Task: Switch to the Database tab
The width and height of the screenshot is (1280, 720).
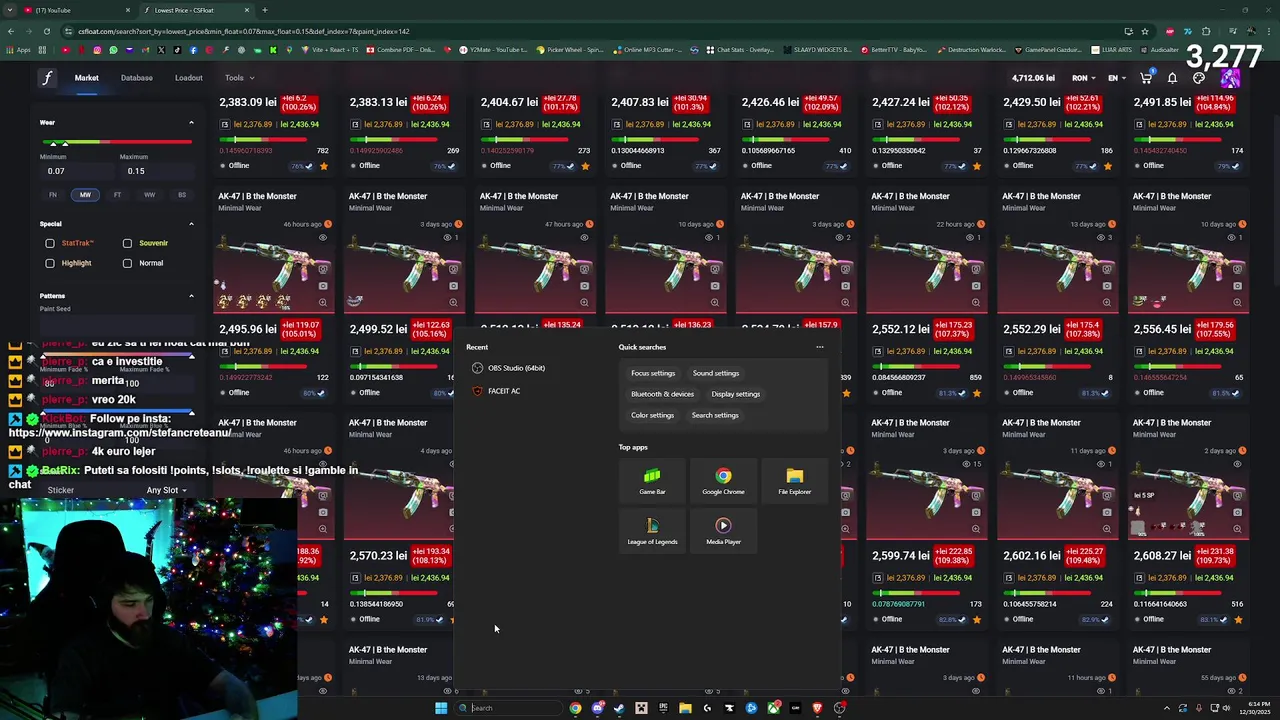Action: 137,78
